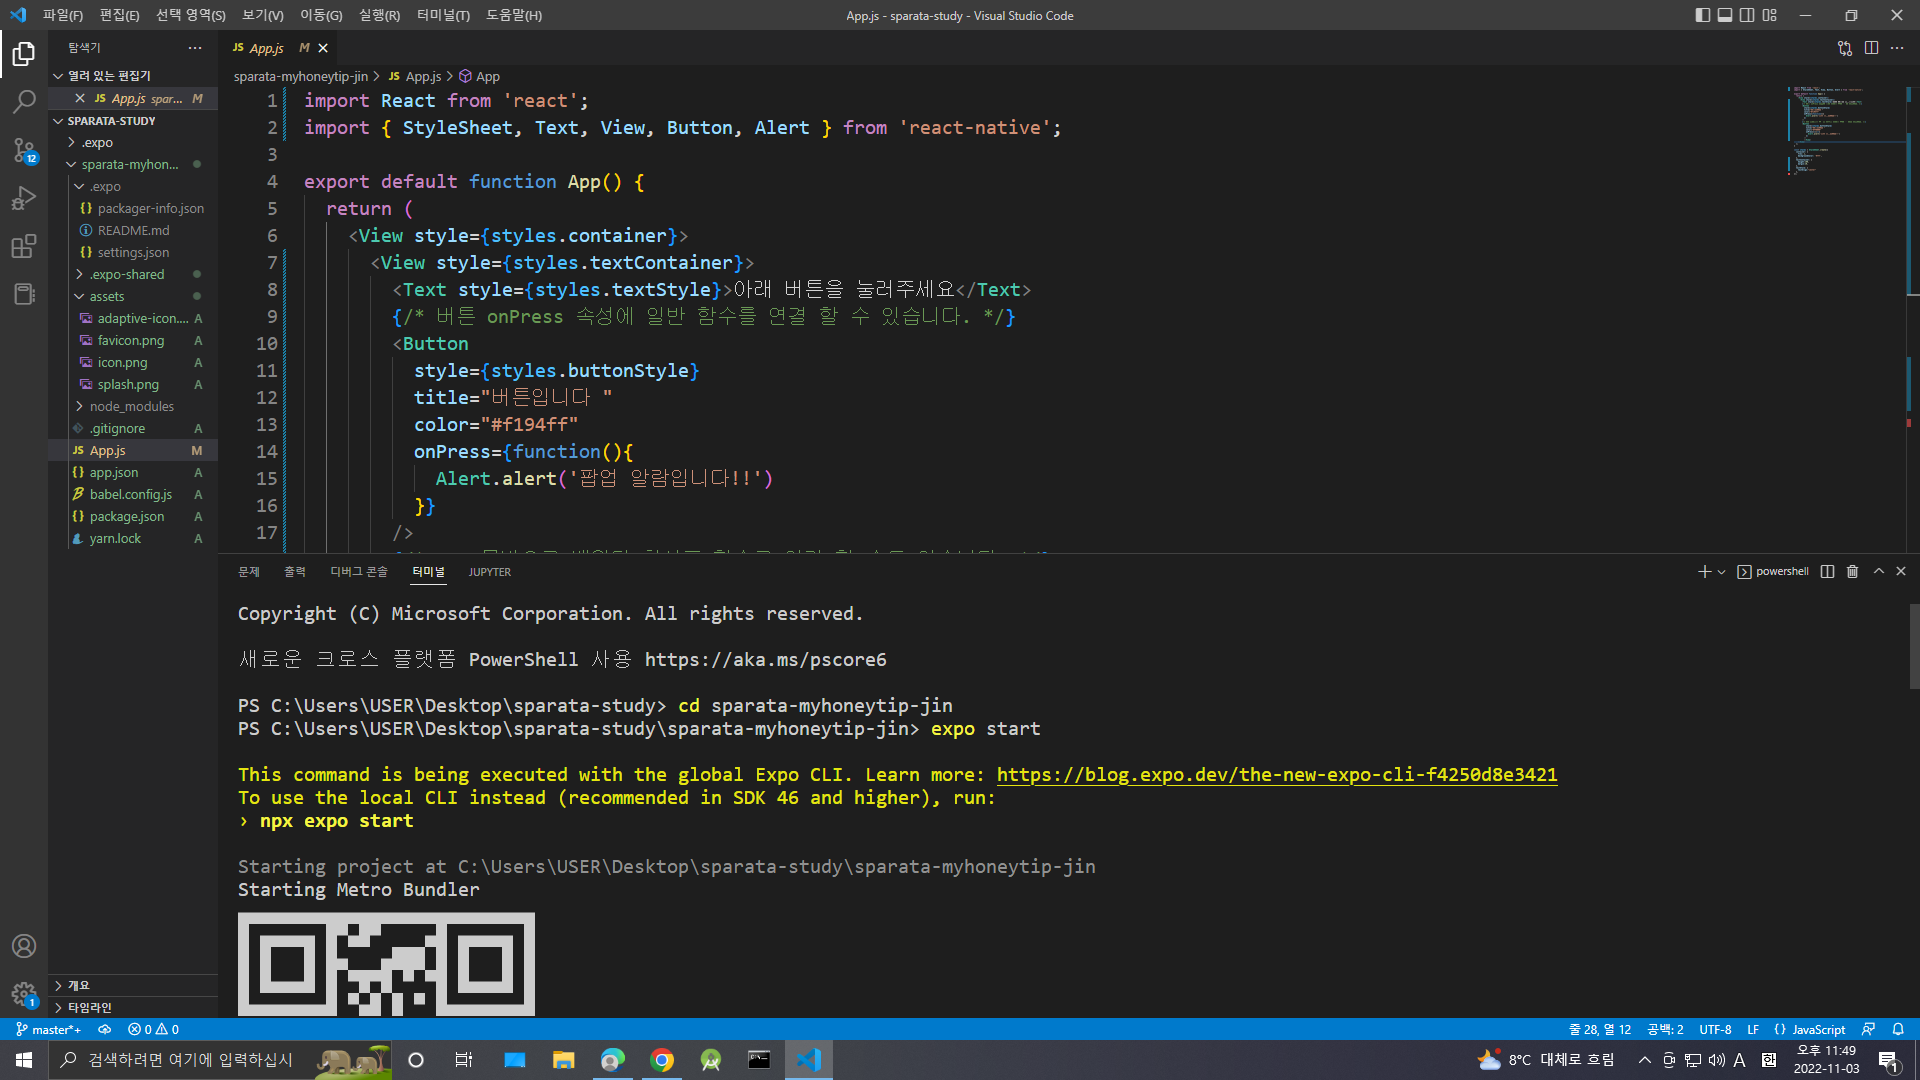
Task: Open the Search view in activity bar
Action: (x=24, y=101)
